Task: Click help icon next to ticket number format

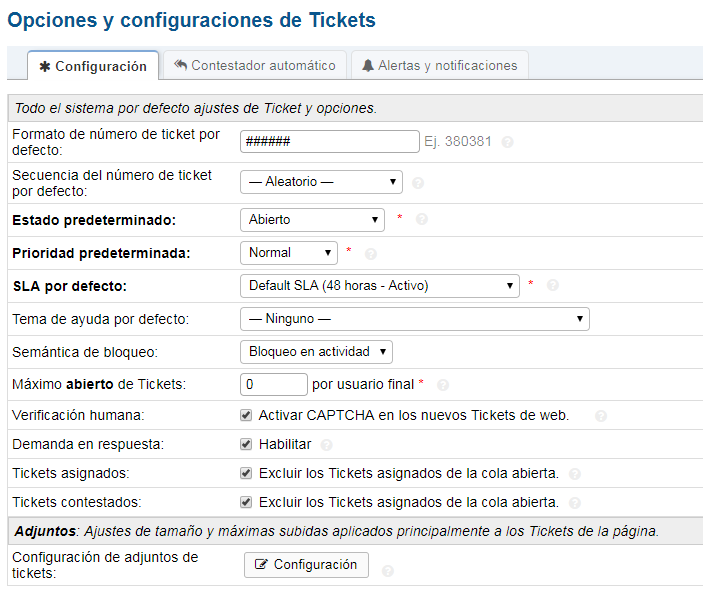Action: click(x=507, y=142)
